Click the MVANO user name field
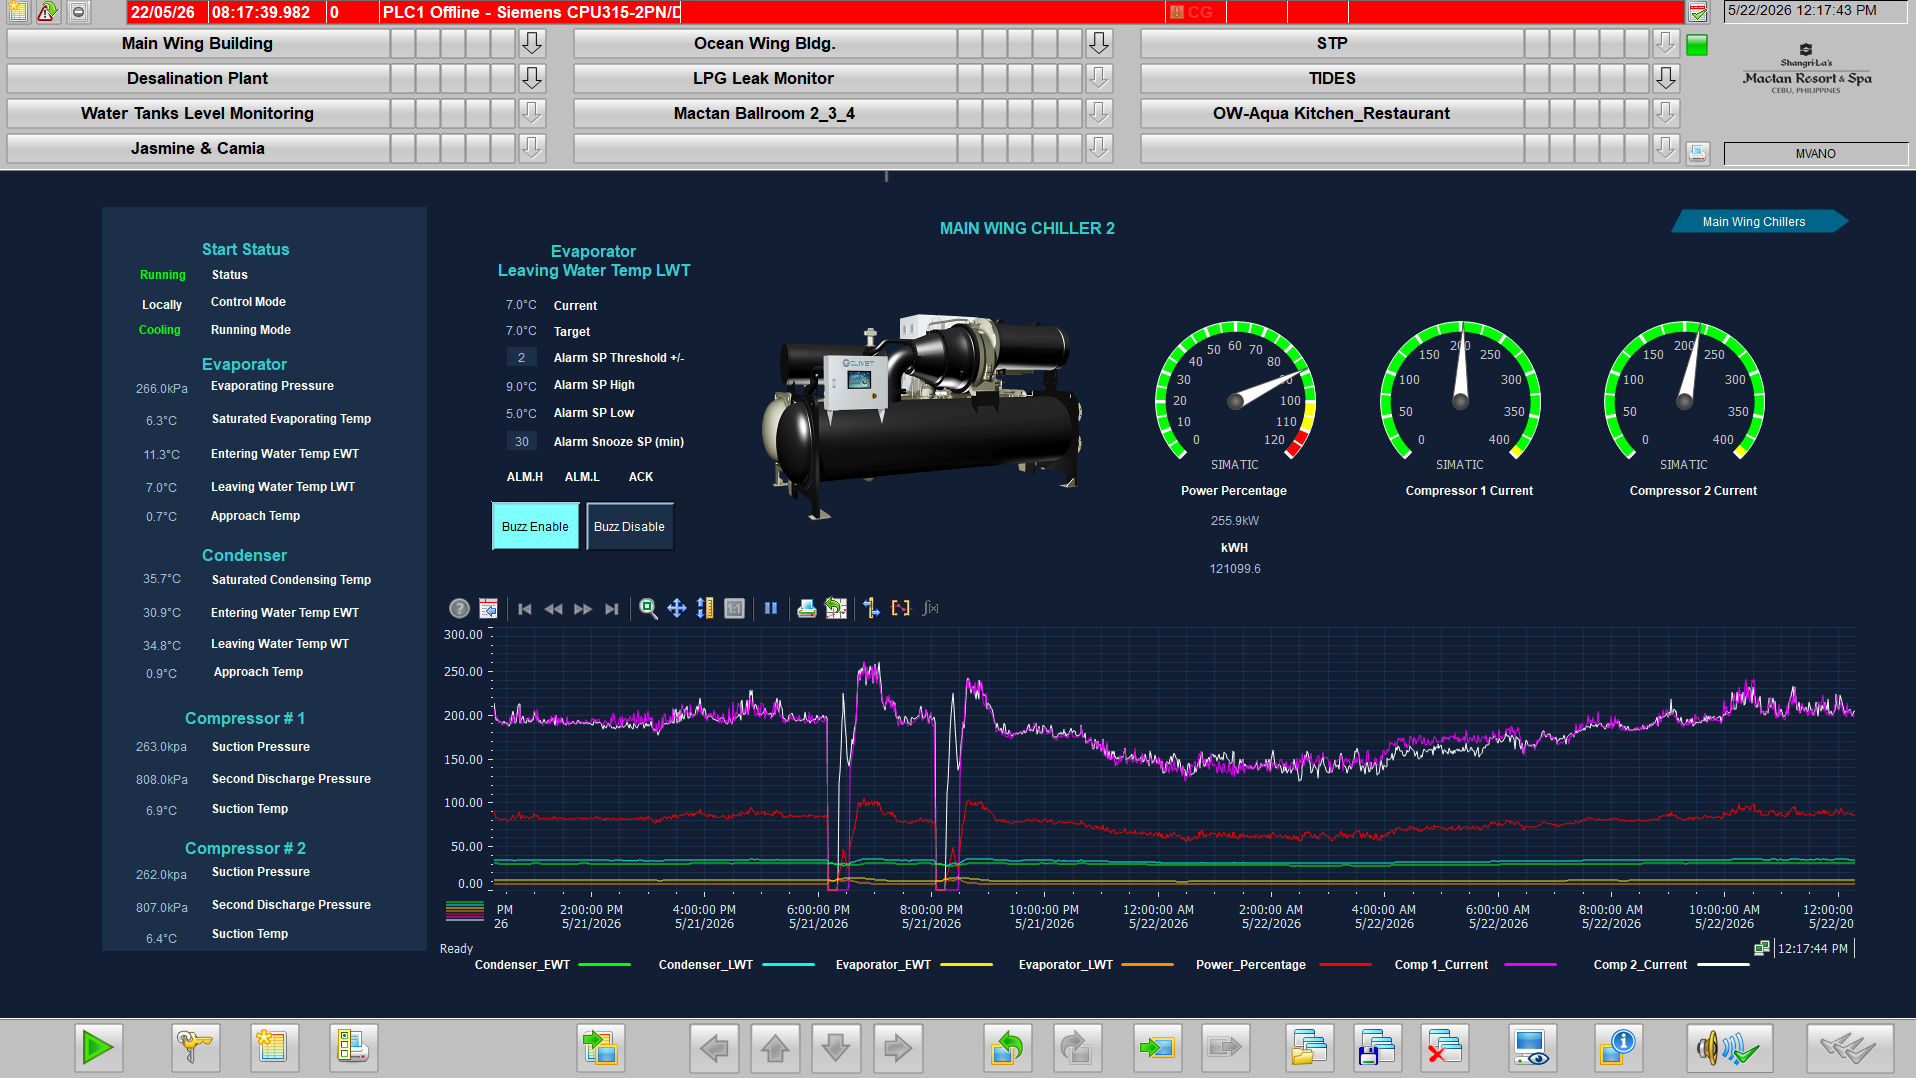Image resolution: width=1916 pixels, height=1078 pixels. point(1815,154)
